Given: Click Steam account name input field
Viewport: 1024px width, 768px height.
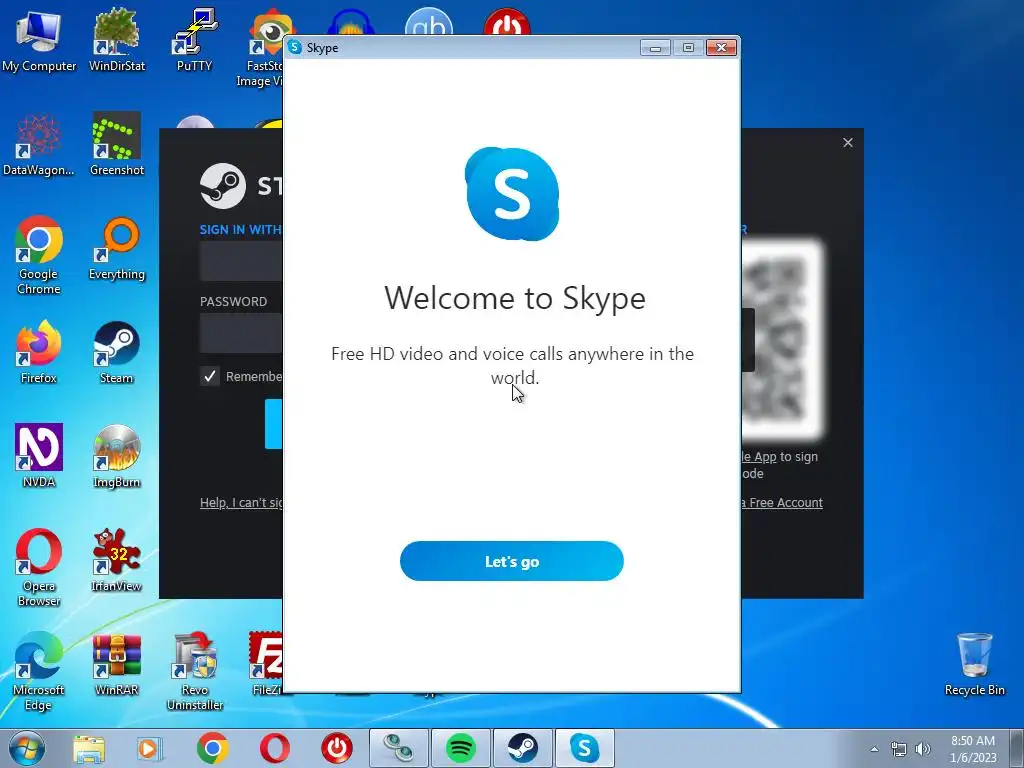Looking at the screenshot, I should tap(241, 261).
